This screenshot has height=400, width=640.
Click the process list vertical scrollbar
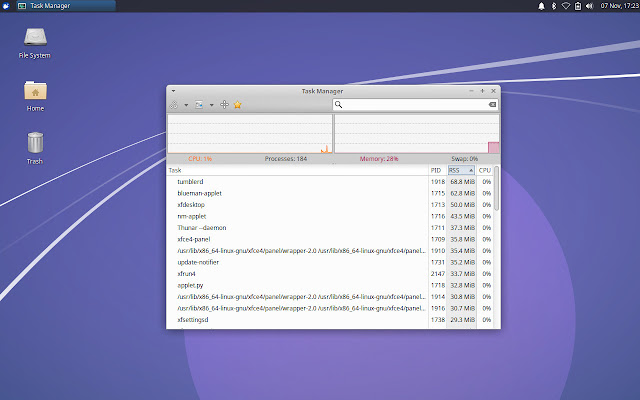point(496,188)
